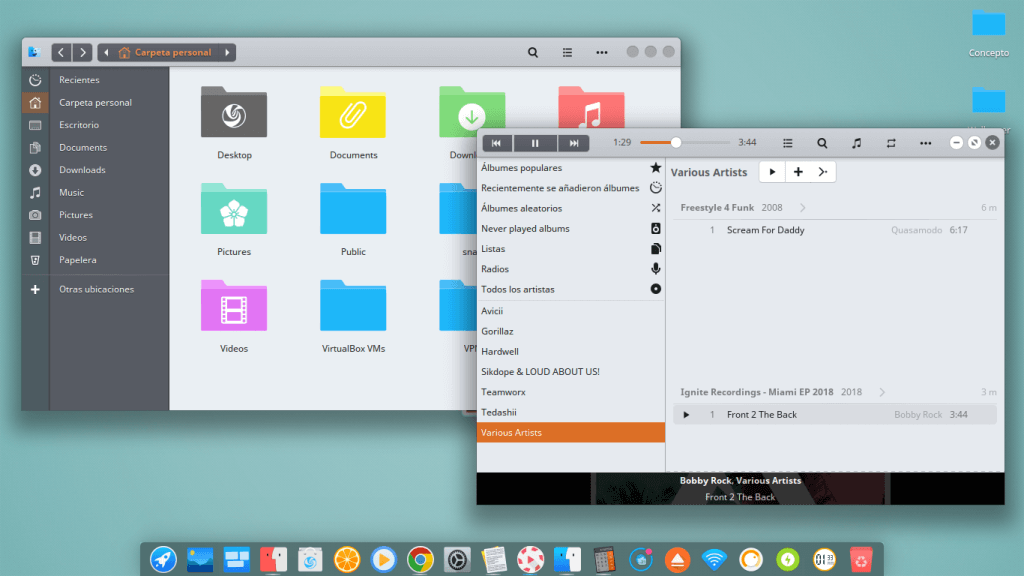The height and width of the screenshot is (576, 1024).
Task: Click the Carpeta personal path button
Action: [x=166, y=52]
